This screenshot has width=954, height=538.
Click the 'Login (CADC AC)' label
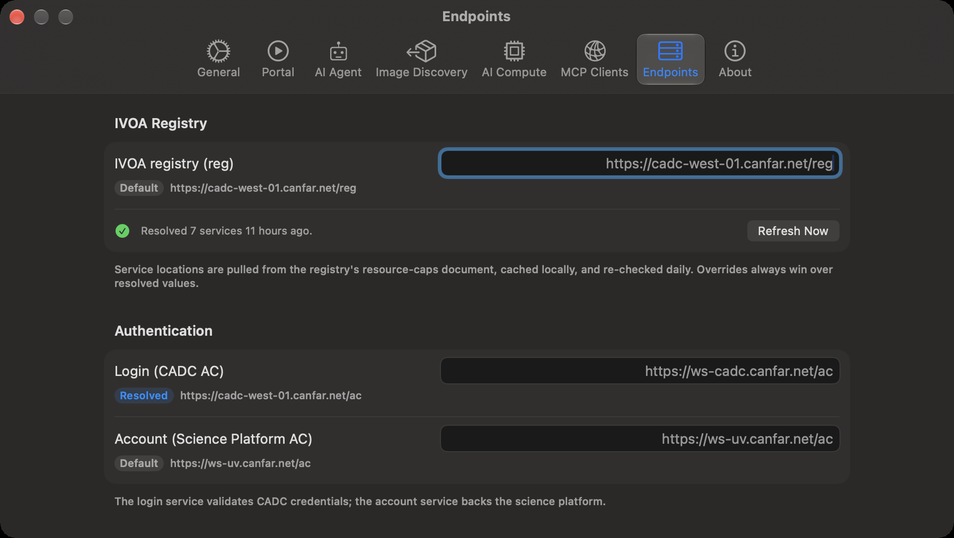169,371
